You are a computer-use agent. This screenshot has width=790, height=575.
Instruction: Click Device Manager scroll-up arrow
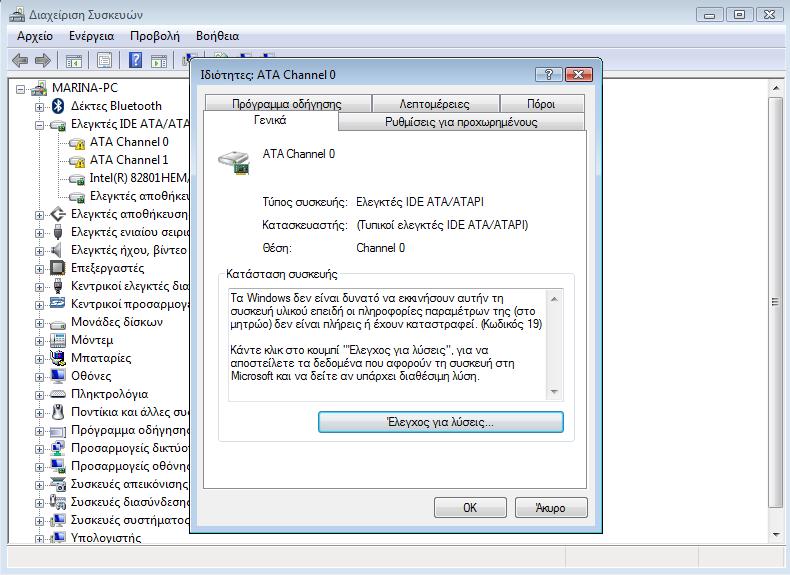775,88
